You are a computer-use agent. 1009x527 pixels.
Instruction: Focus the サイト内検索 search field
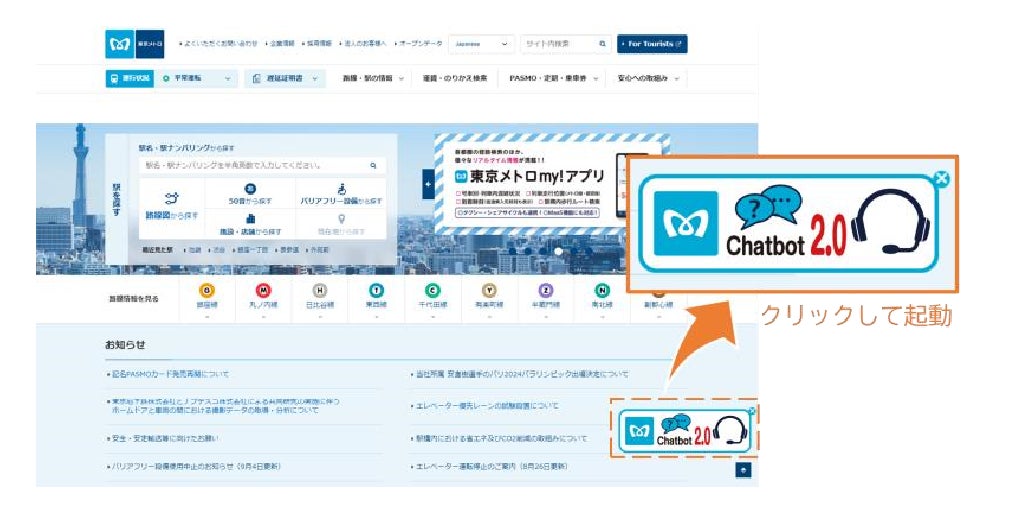click(x=559, y=44)
